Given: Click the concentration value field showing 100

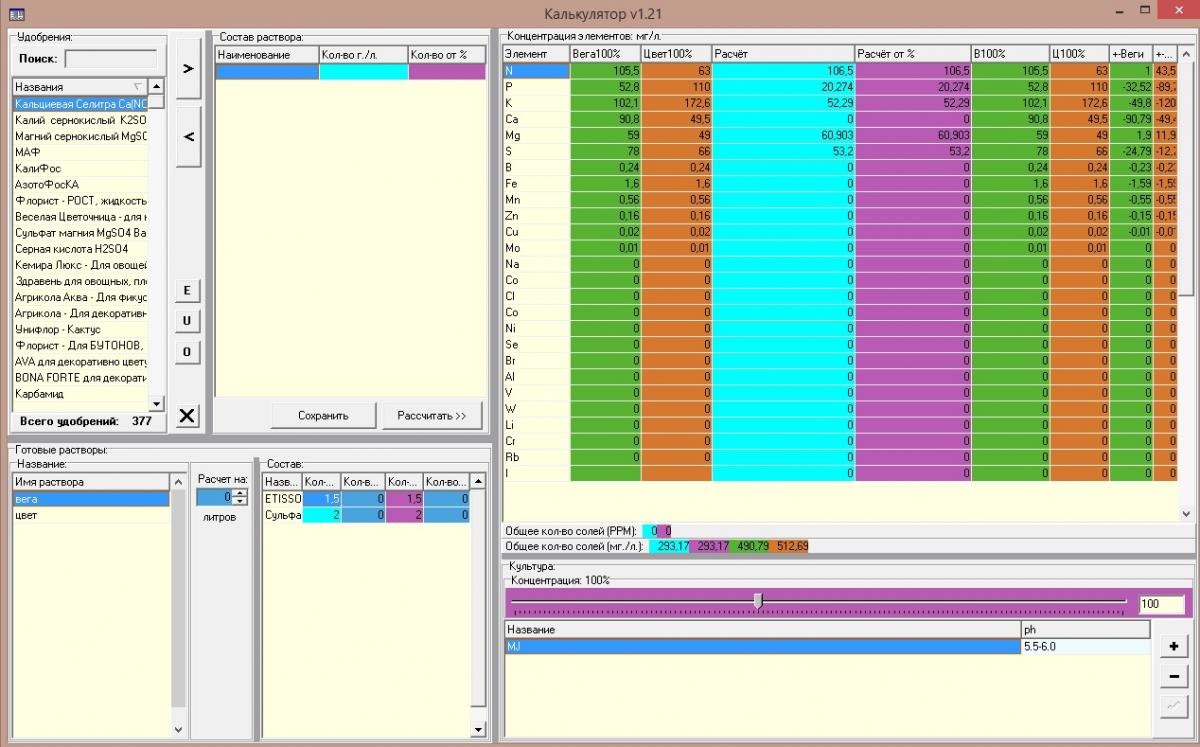Looking at the screenshot, I should (x=1162, y=605).
